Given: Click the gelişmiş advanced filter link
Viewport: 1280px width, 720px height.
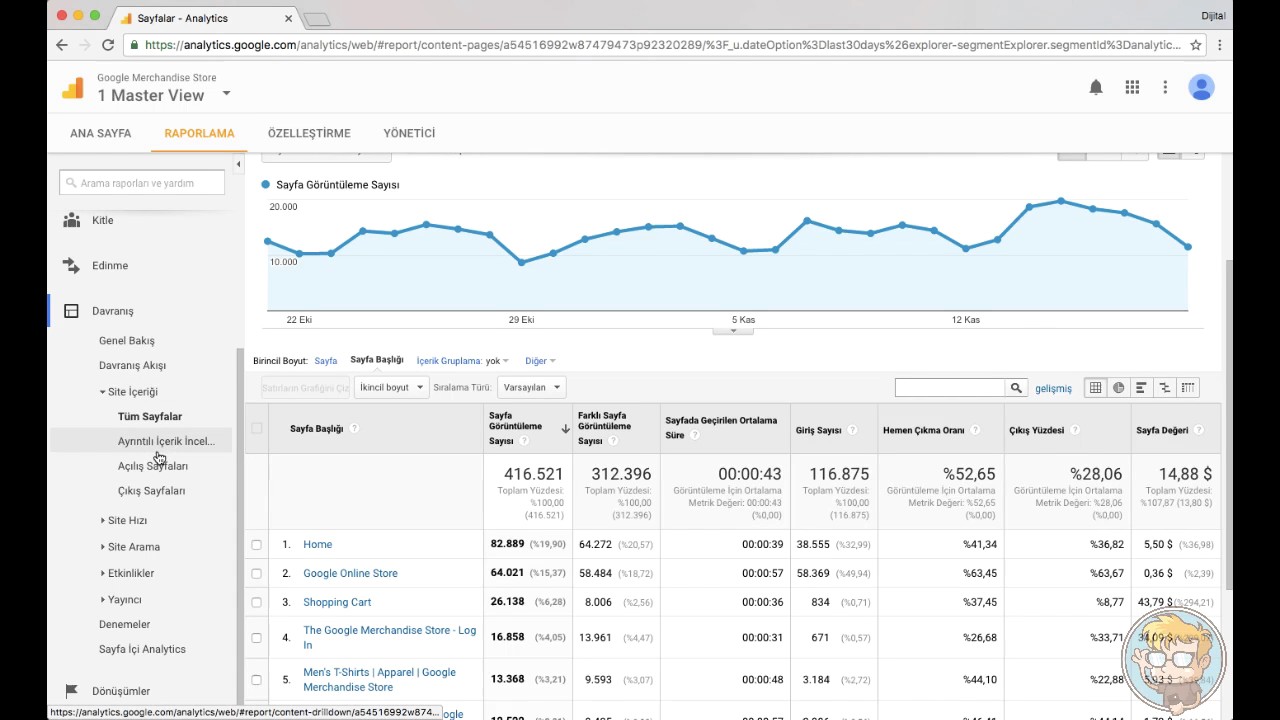Looking at the screenshot, I should (1053, 388).
